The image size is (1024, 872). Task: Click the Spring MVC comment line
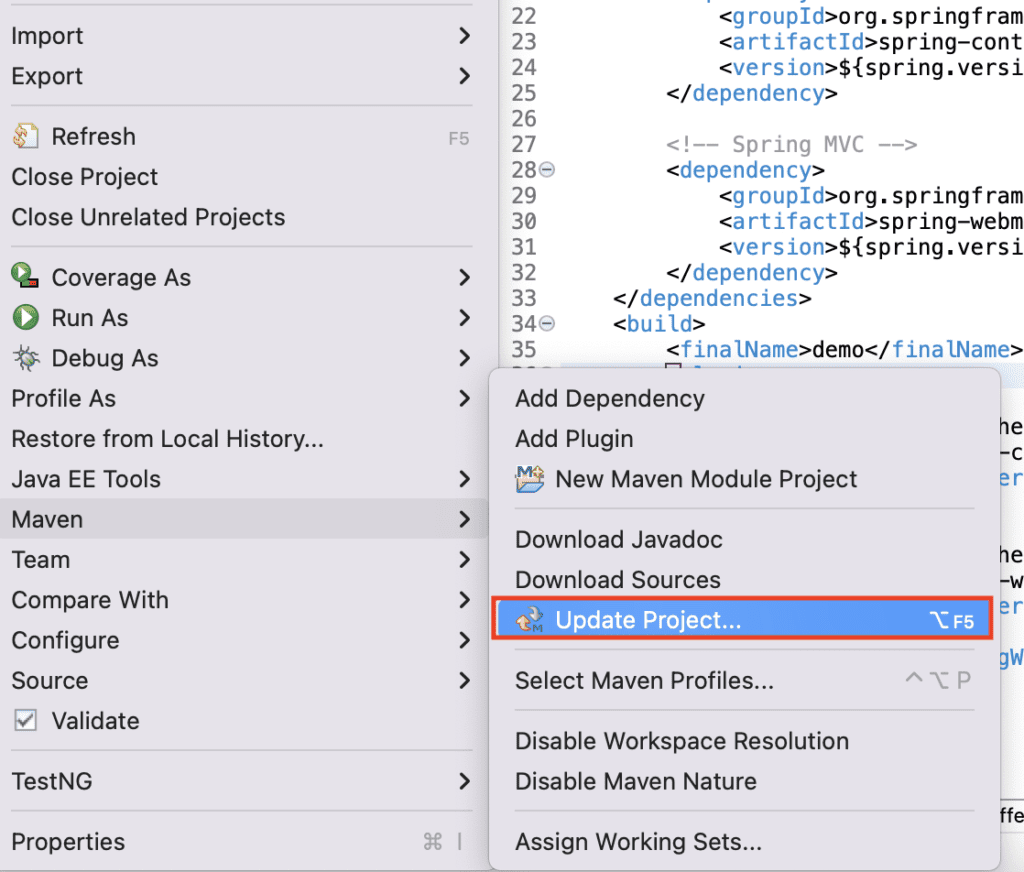click(792, 144)
